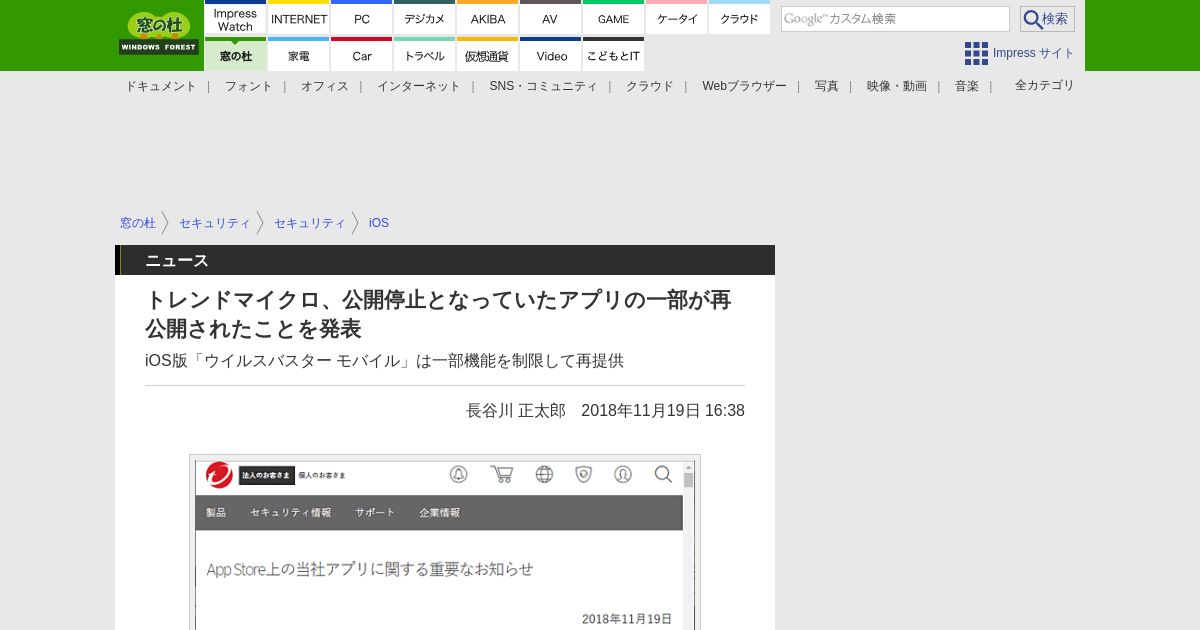This screenshot has width=1200, height=630.
Task: Open the AKIBA tab
Action: [488, 19]
